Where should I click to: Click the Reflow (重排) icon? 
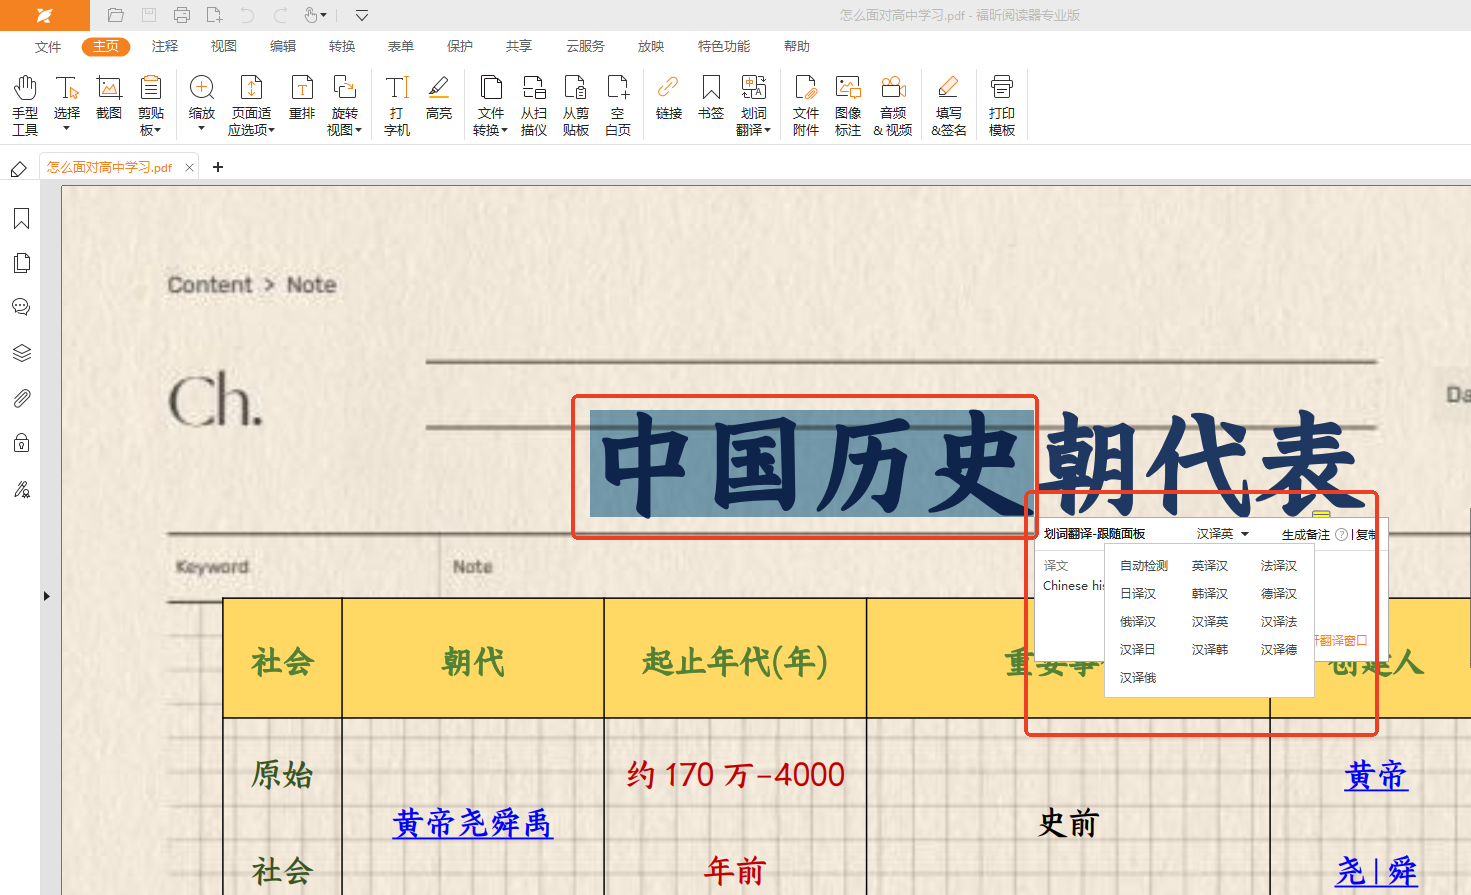point(302,98)
